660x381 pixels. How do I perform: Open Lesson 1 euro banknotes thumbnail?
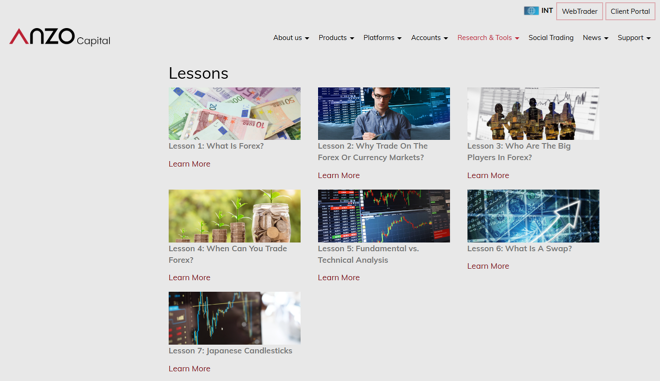pyautogui.click(x=234, y=114)
